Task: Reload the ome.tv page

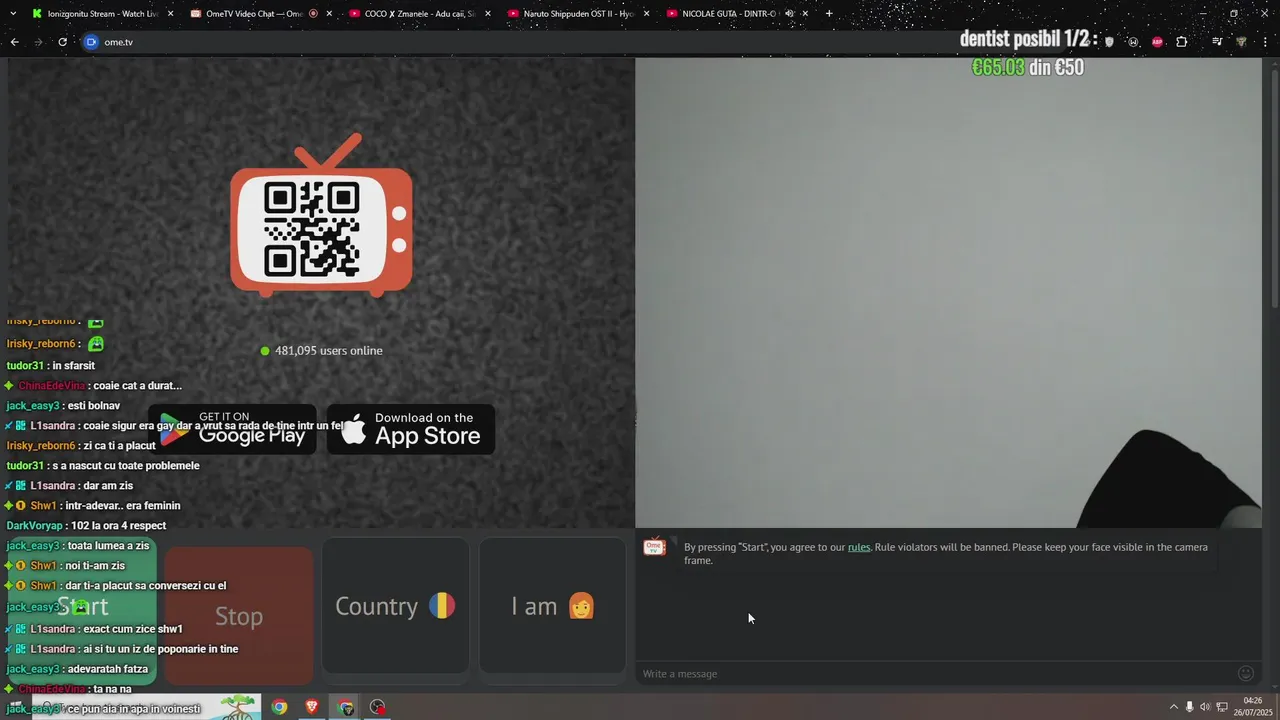Action: click(62, 42)
